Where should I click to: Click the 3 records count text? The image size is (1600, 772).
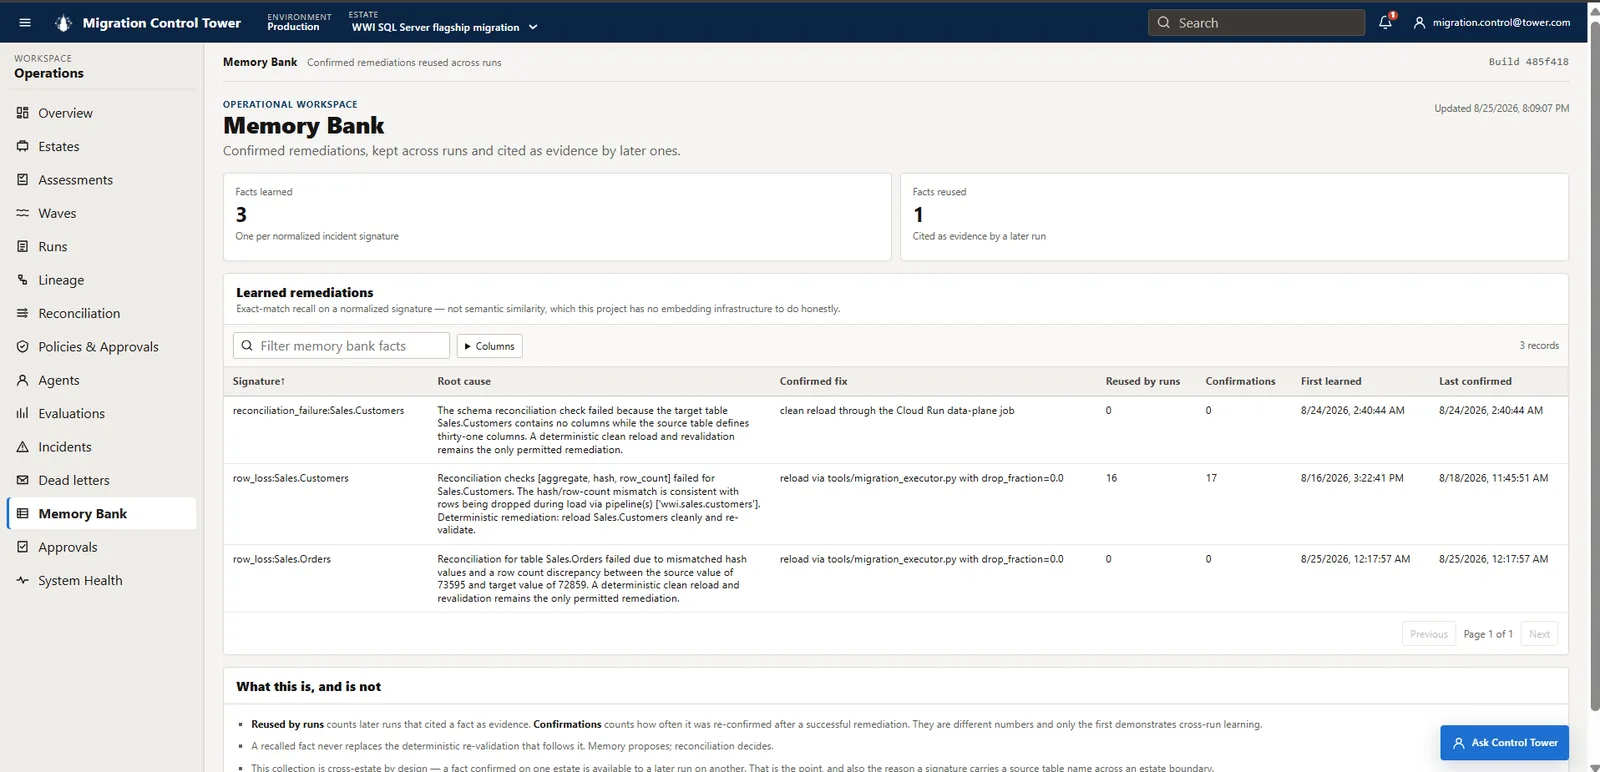(1539, 345)
